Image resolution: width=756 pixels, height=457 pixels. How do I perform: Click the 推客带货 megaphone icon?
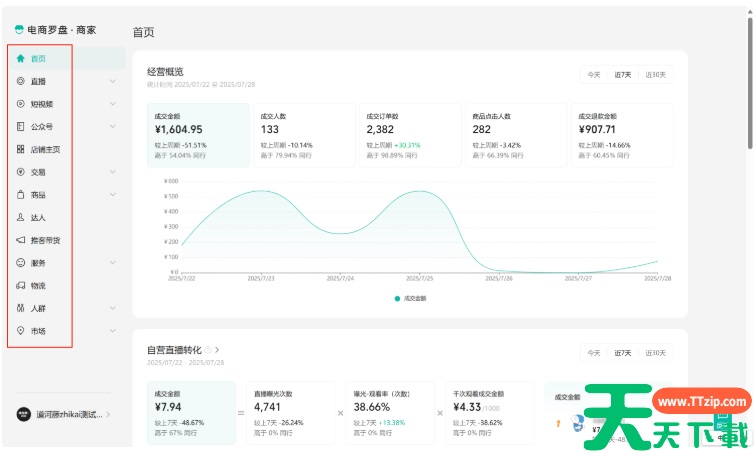coord(21,240)
